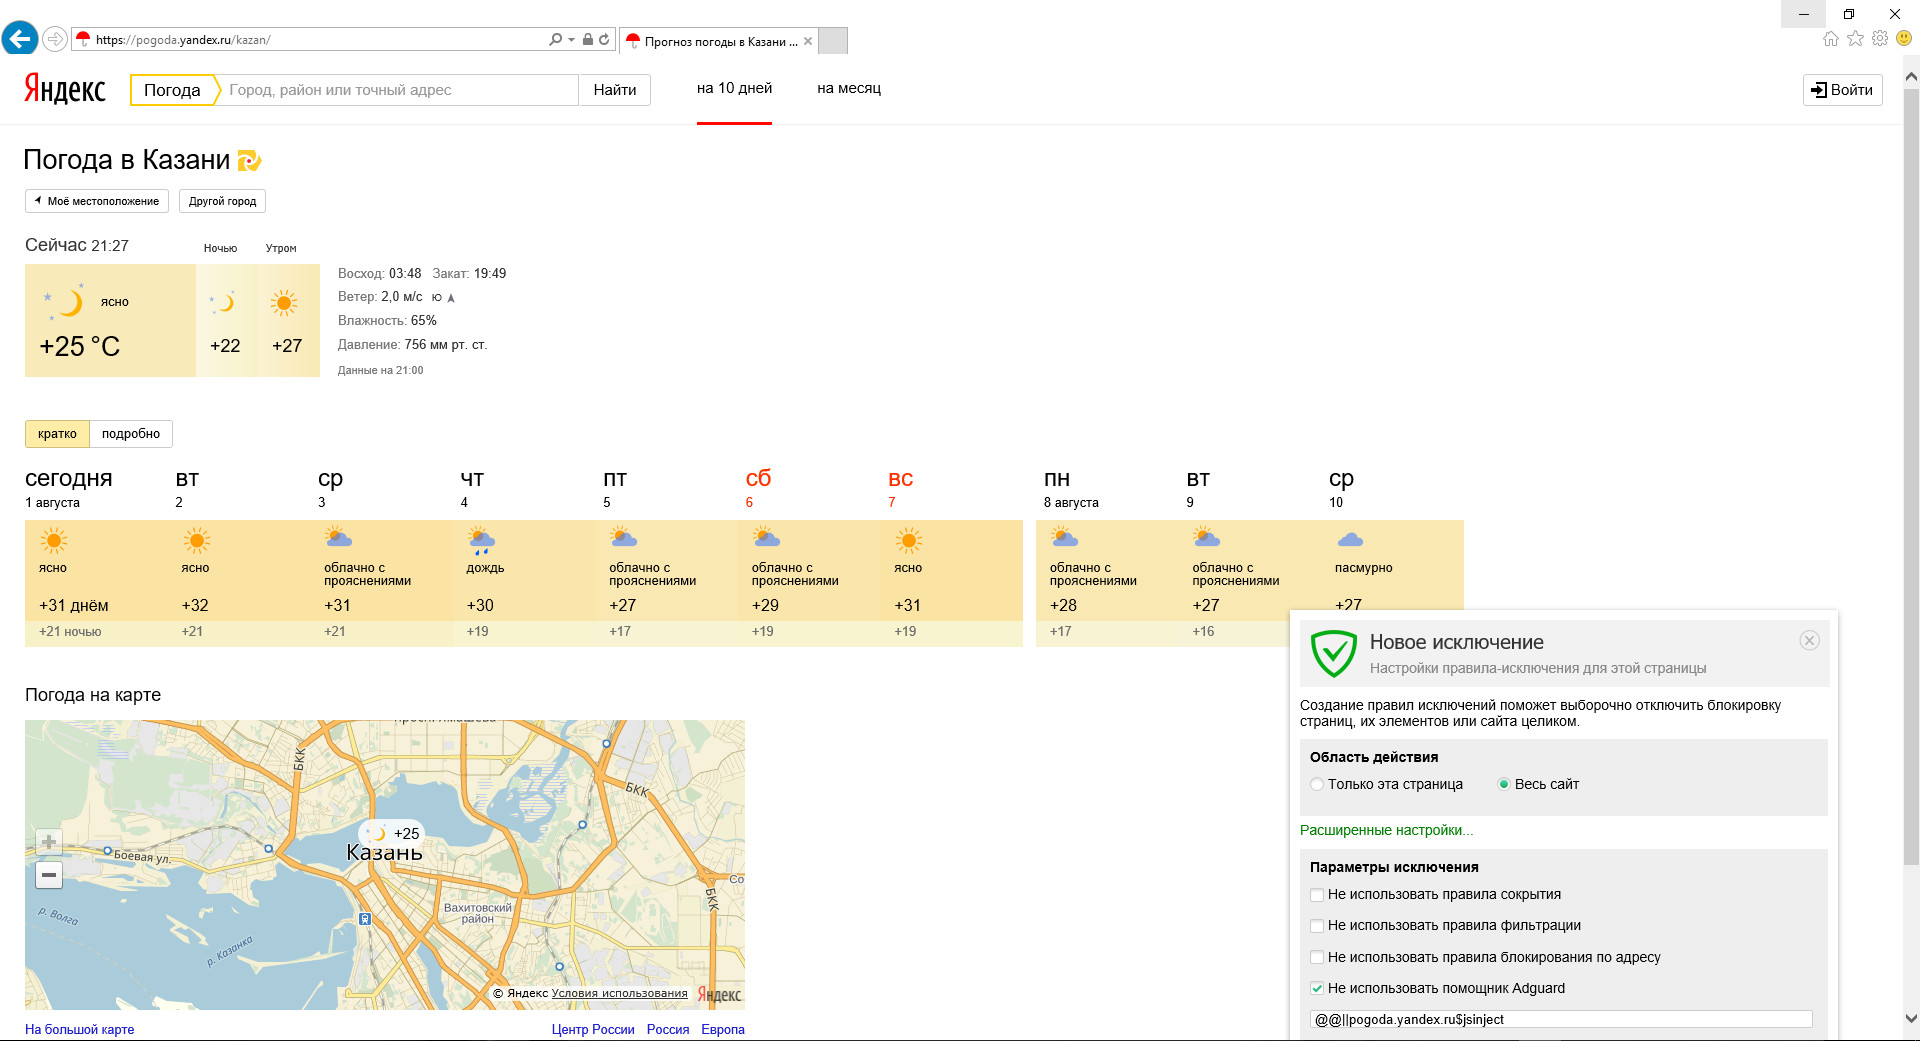Click the partly cloudy icon for пн 8 августа
Viewport: 1920px width, 1041px height.
[1064, 538]
